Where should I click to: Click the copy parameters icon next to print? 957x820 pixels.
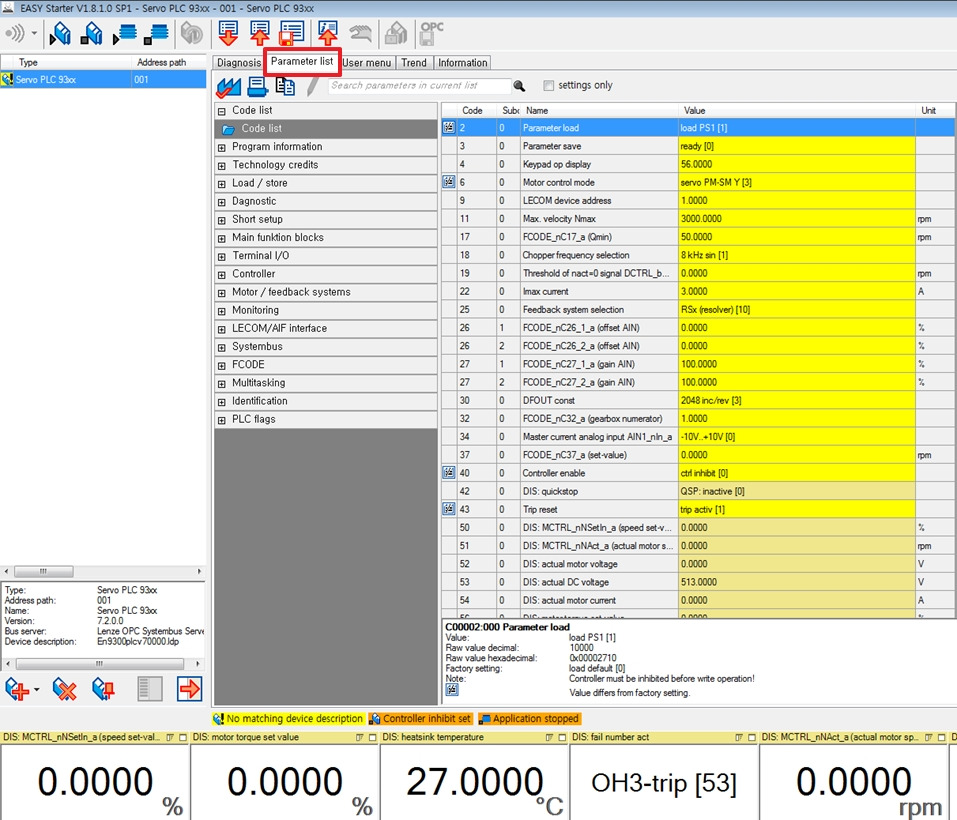pyautogui.click(x=283, y=87)
